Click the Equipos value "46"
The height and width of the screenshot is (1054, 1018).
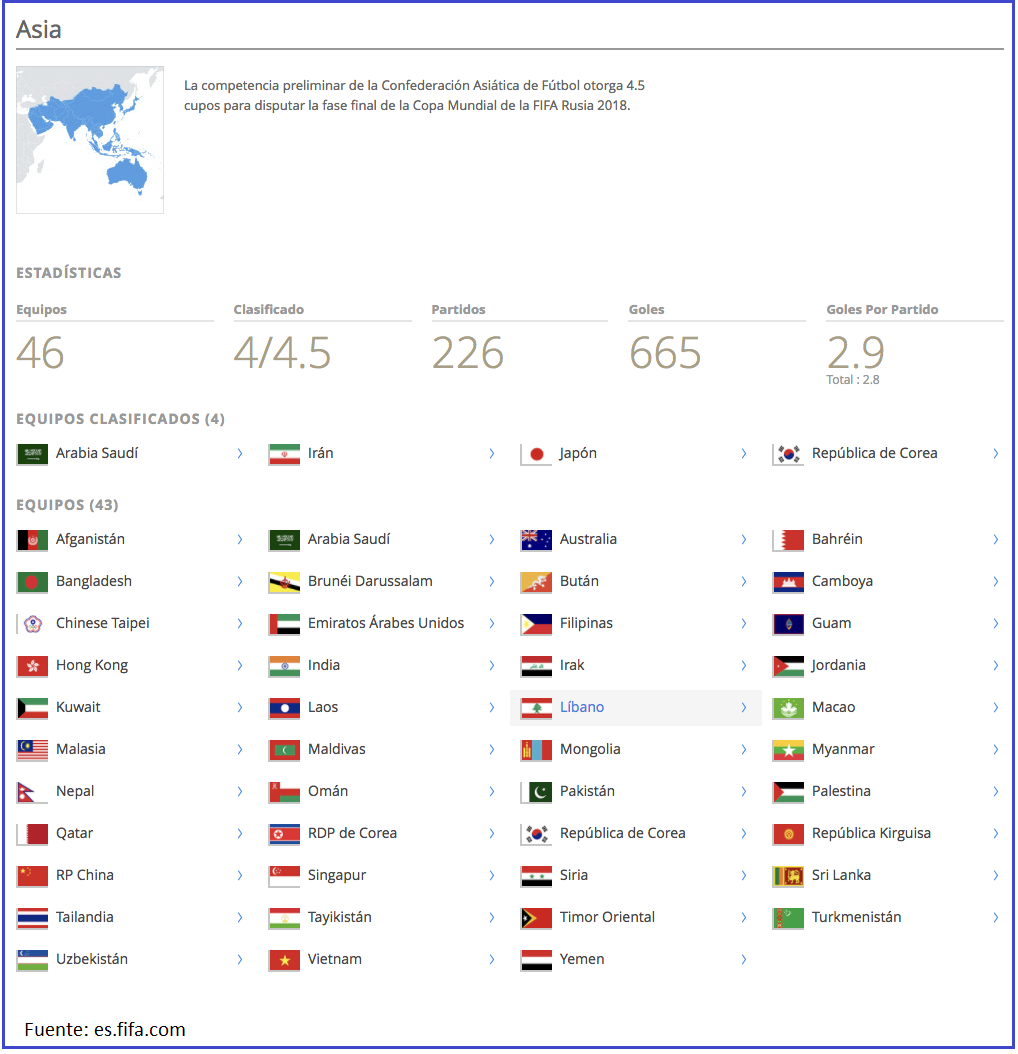(40, 353)
